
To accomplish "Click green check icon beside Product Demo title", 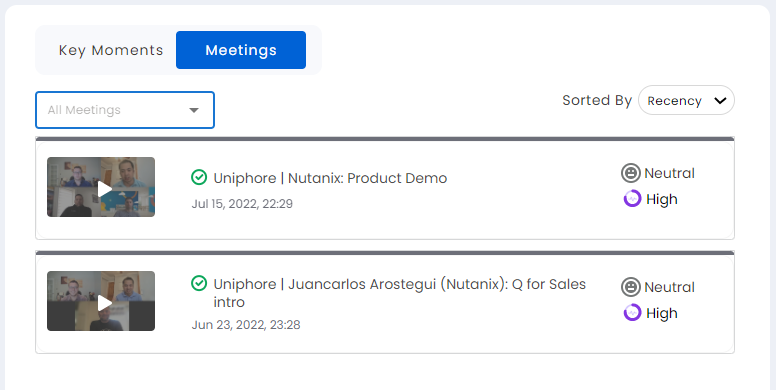I will (199, 177).
